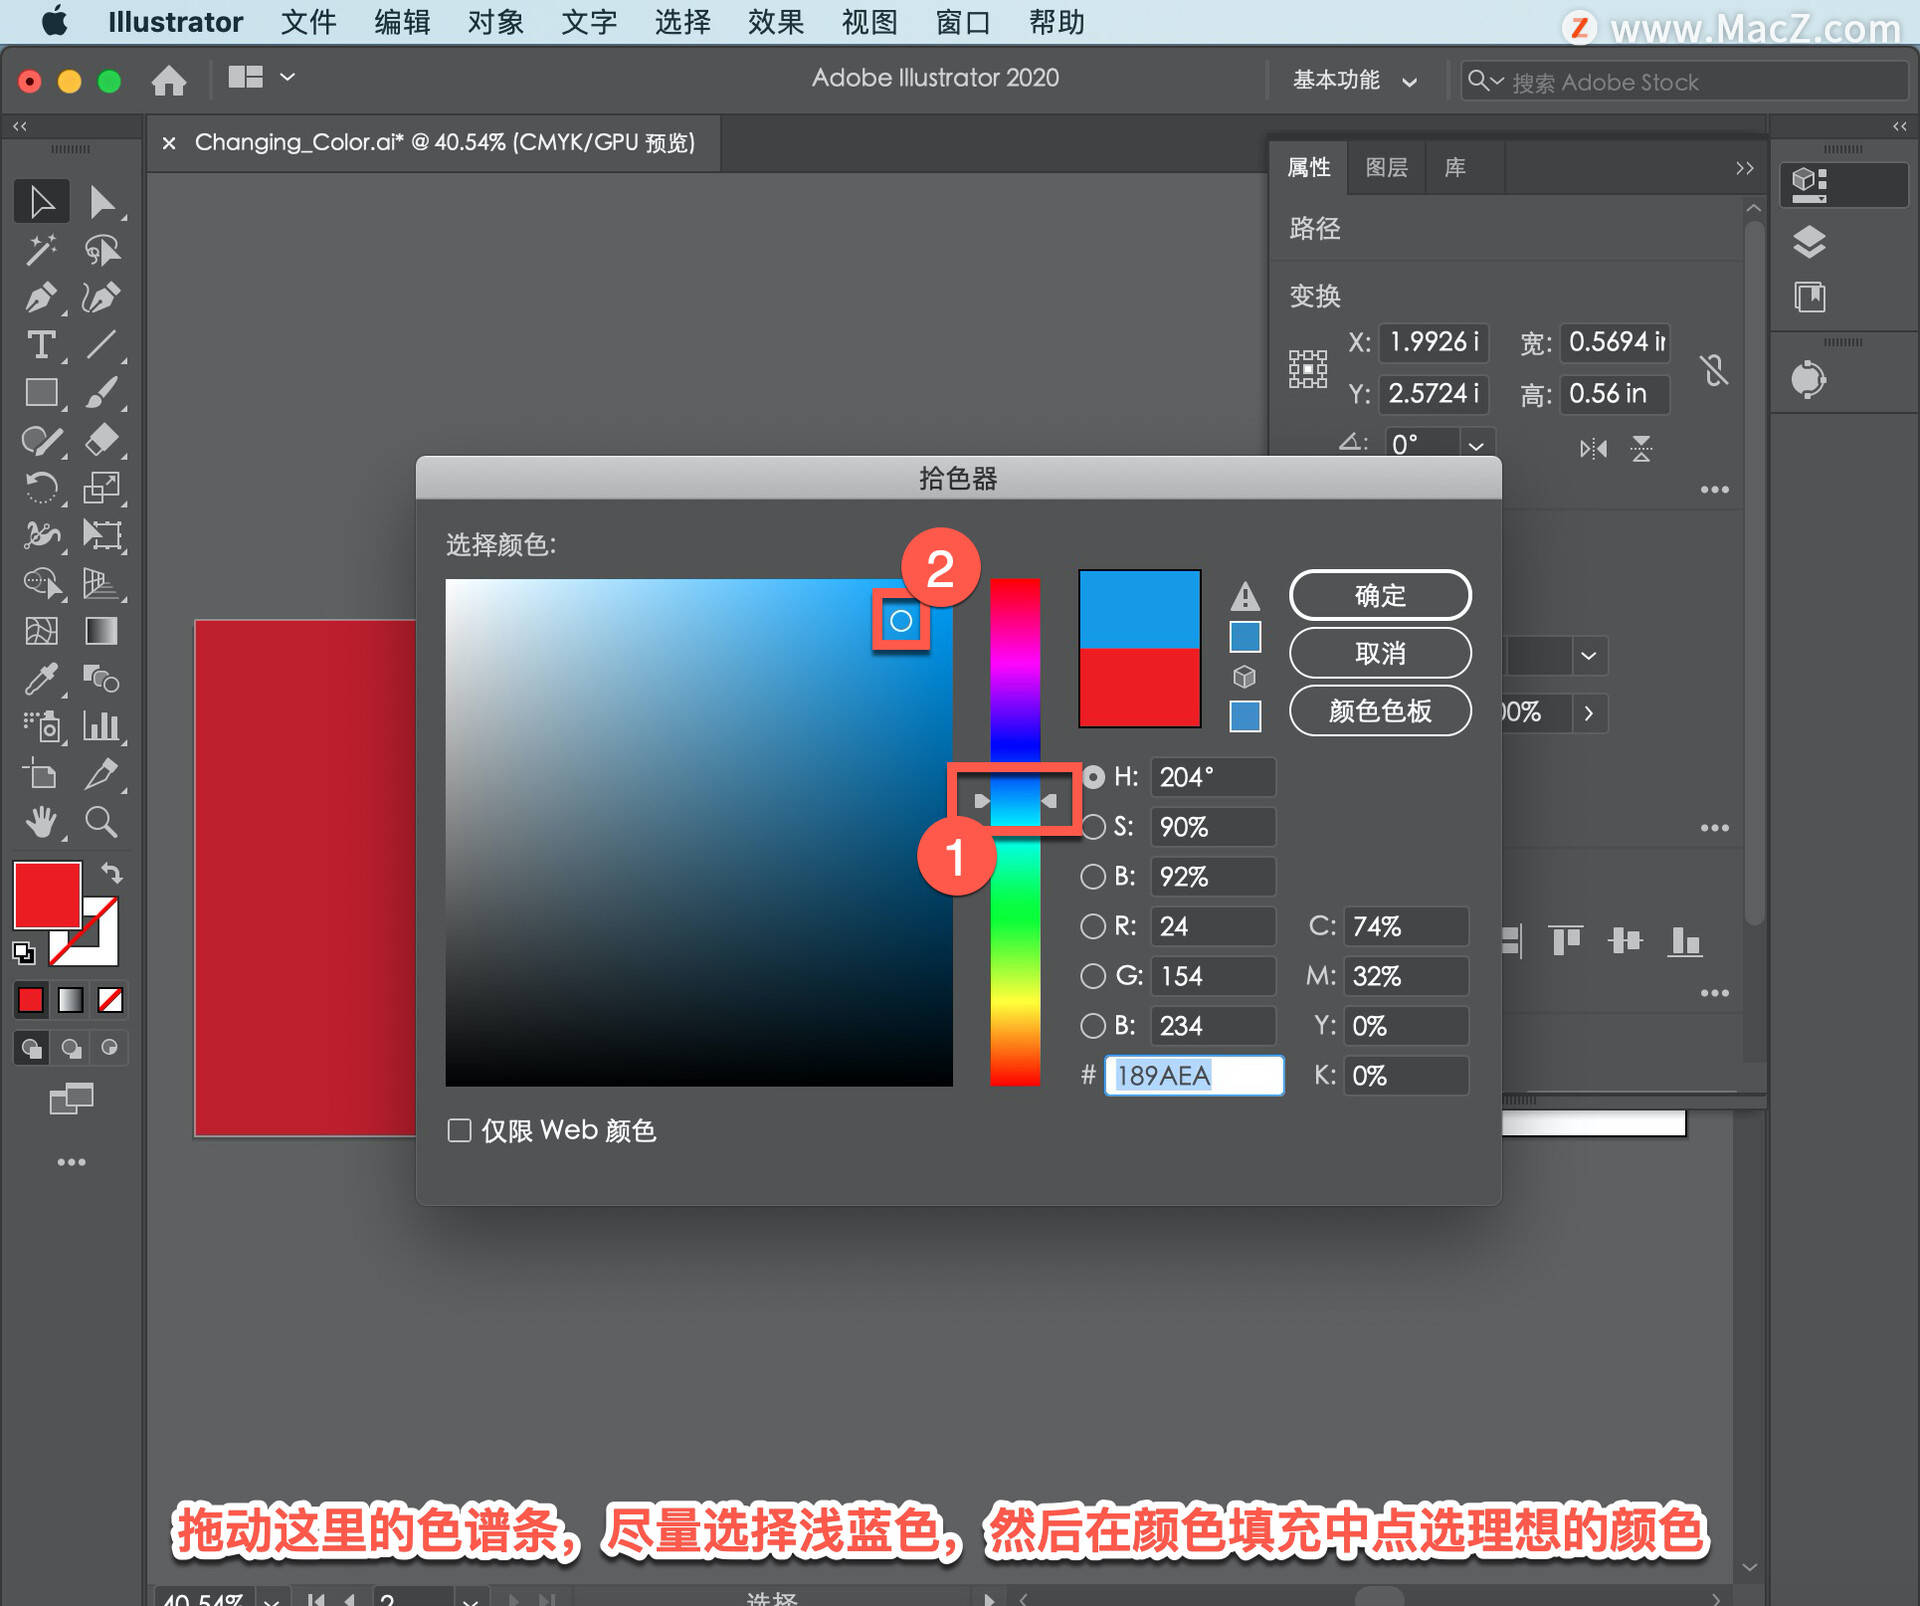Select the Selection tool arrow
Image resolution: width=1920 pixels, height=1606 pixels.
pos(41,201)
